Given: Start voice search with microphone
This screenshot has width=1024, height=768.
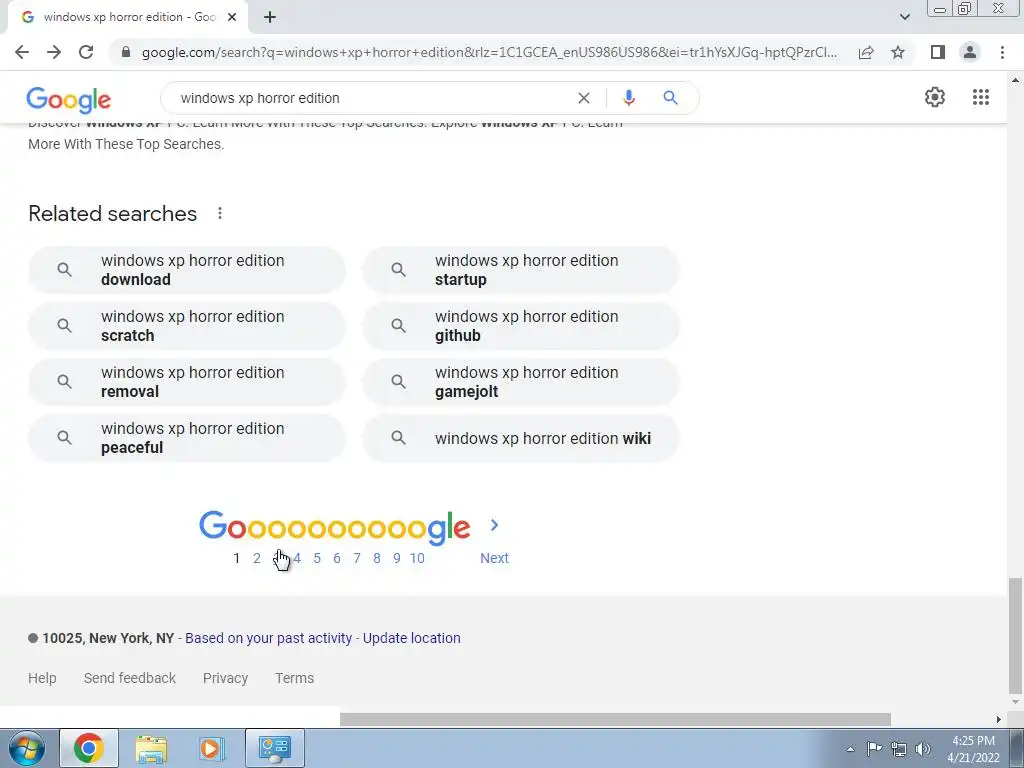Looking at the screenshot, I should pos(628,98).
